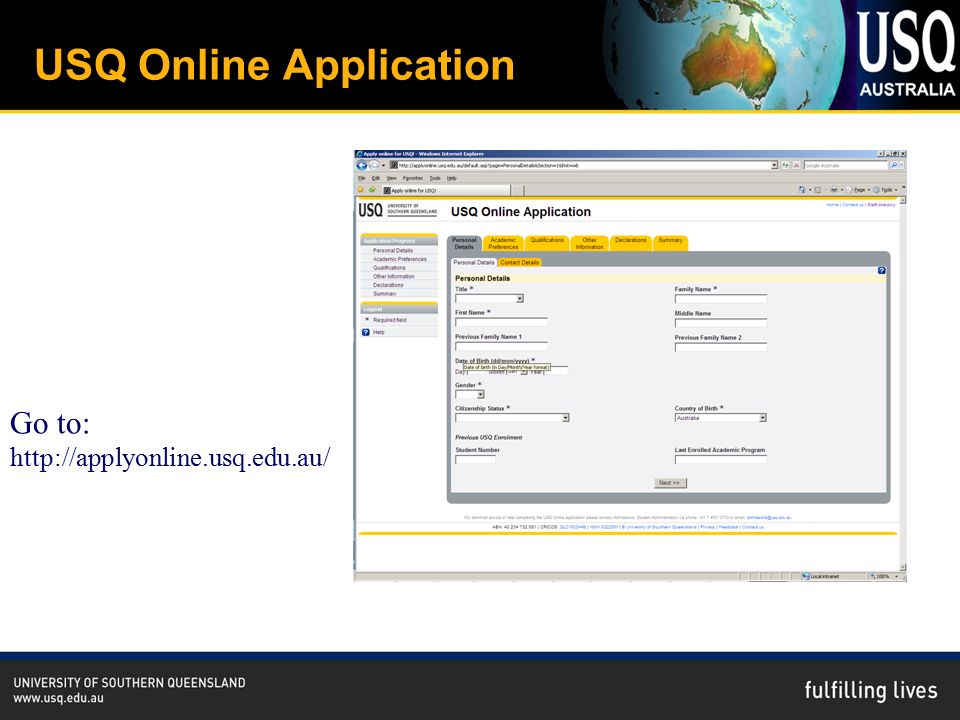
Task: Select the Personal Details main tab
Action: 464,243
